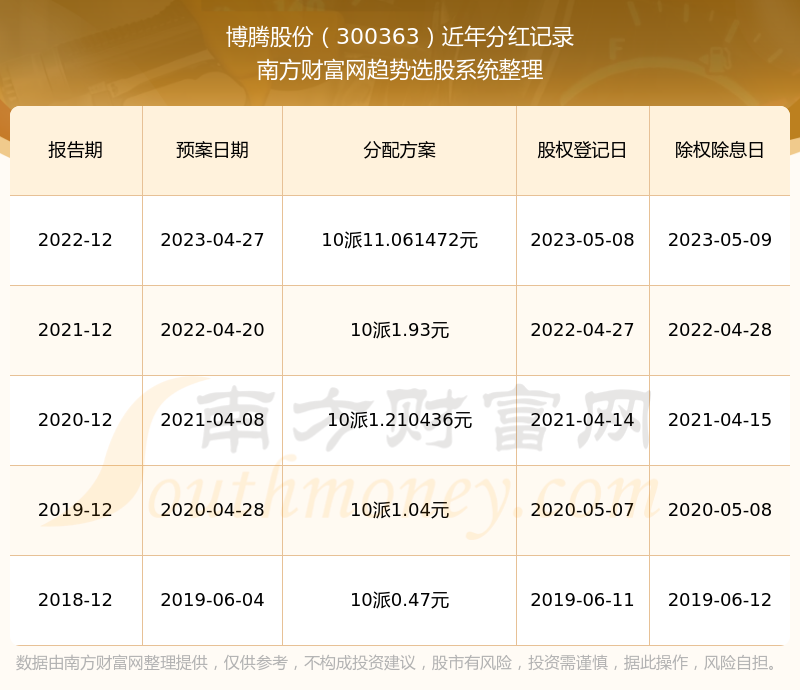Click report period cell 2018-12
Image resolution: width=800 pixels, height=690 pixels.
(x=76, y=599)
